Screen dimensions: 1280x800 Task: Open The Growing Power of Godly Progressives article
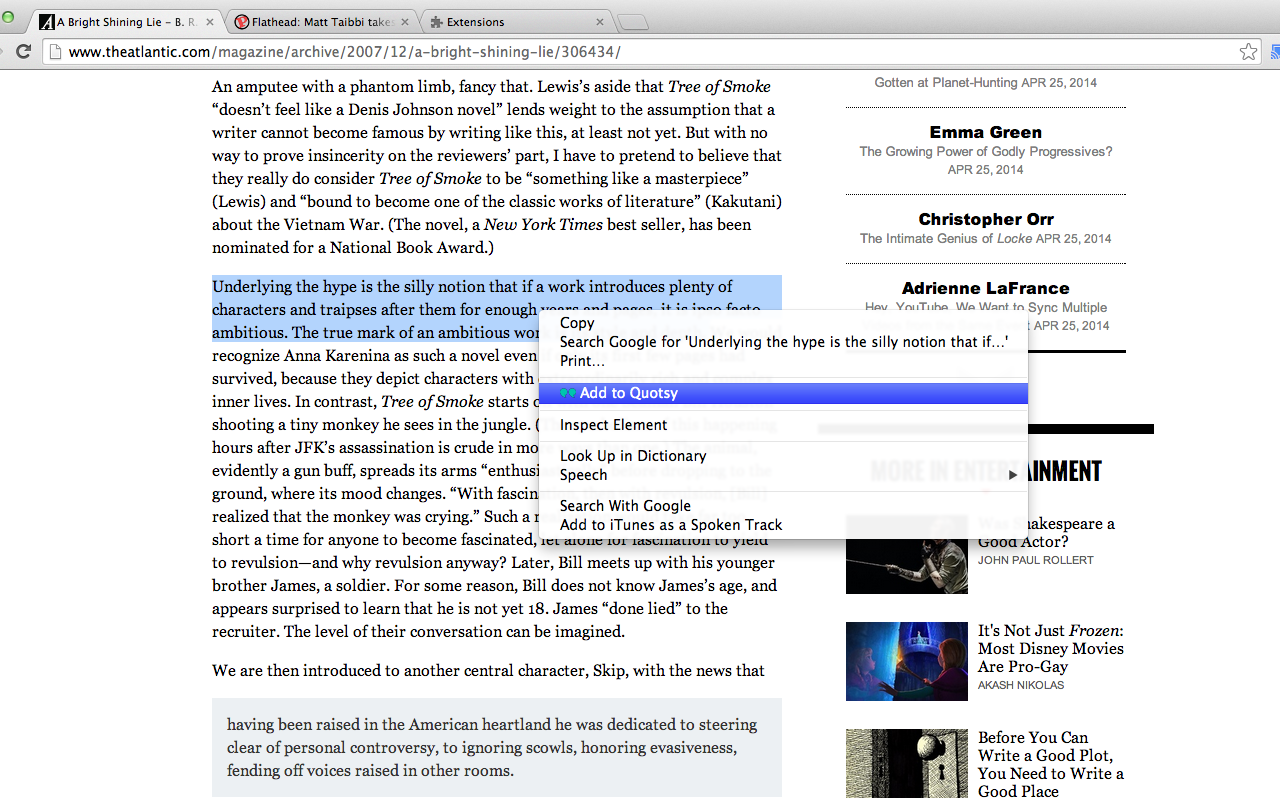[985, 152]
